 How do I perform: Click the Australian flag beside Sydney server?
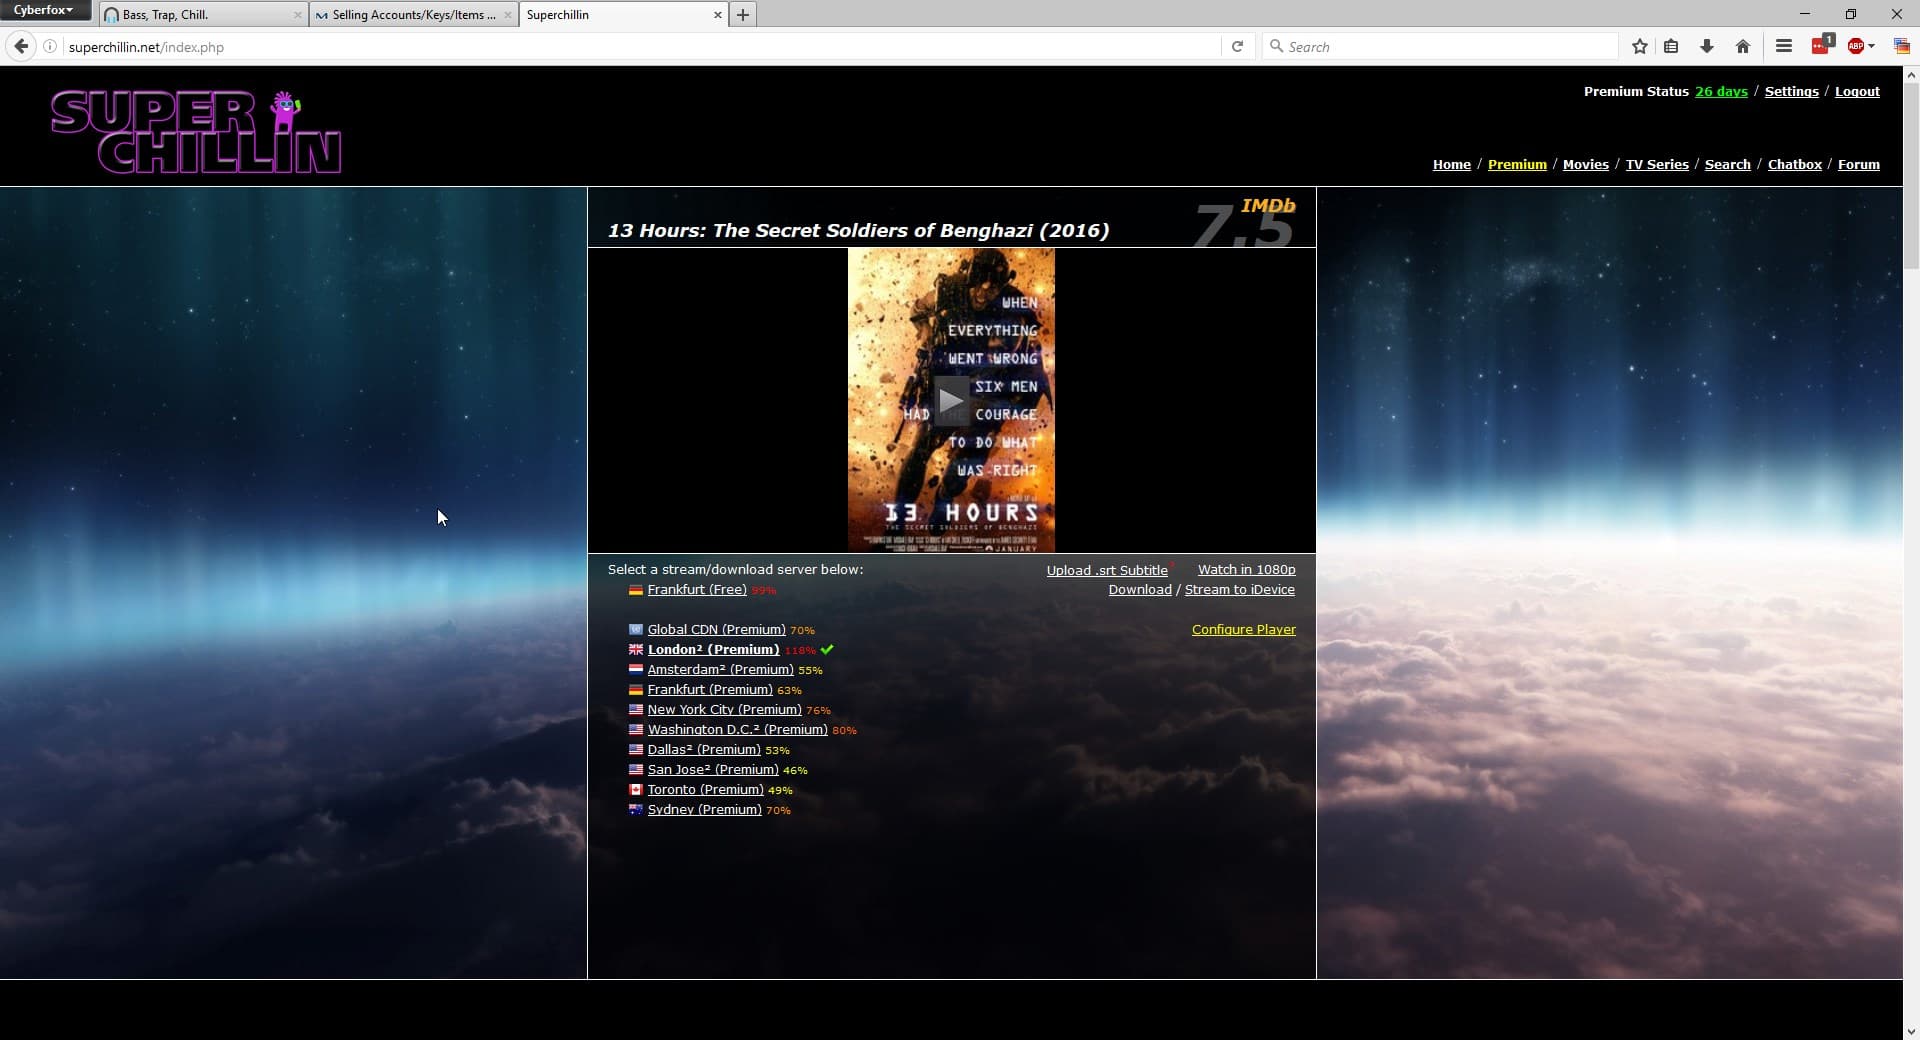coord(635,809)
